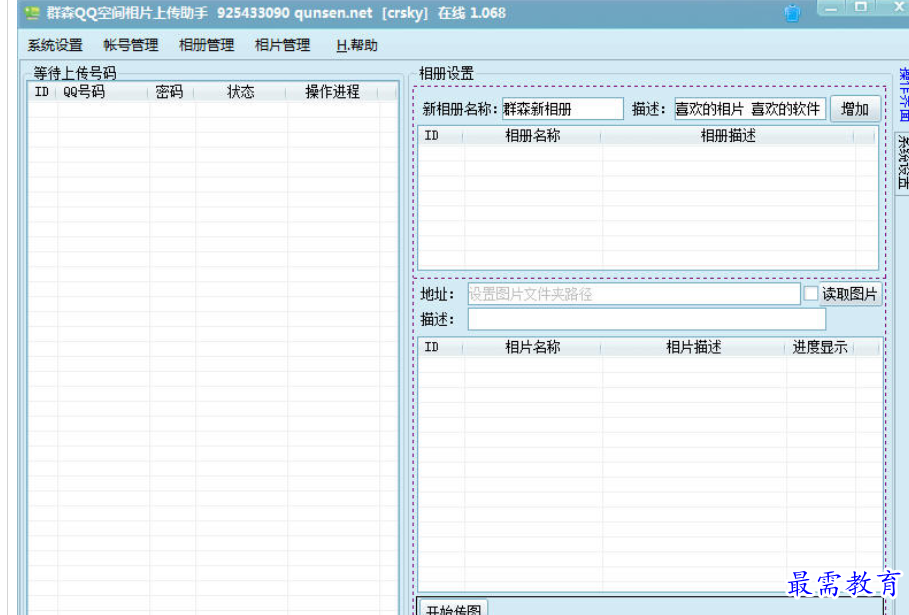Image resolution: width=909 pixels, height=615 pixels.
Task: Maximize the application window
Action: pyautogui.click(x=861, y=7)
